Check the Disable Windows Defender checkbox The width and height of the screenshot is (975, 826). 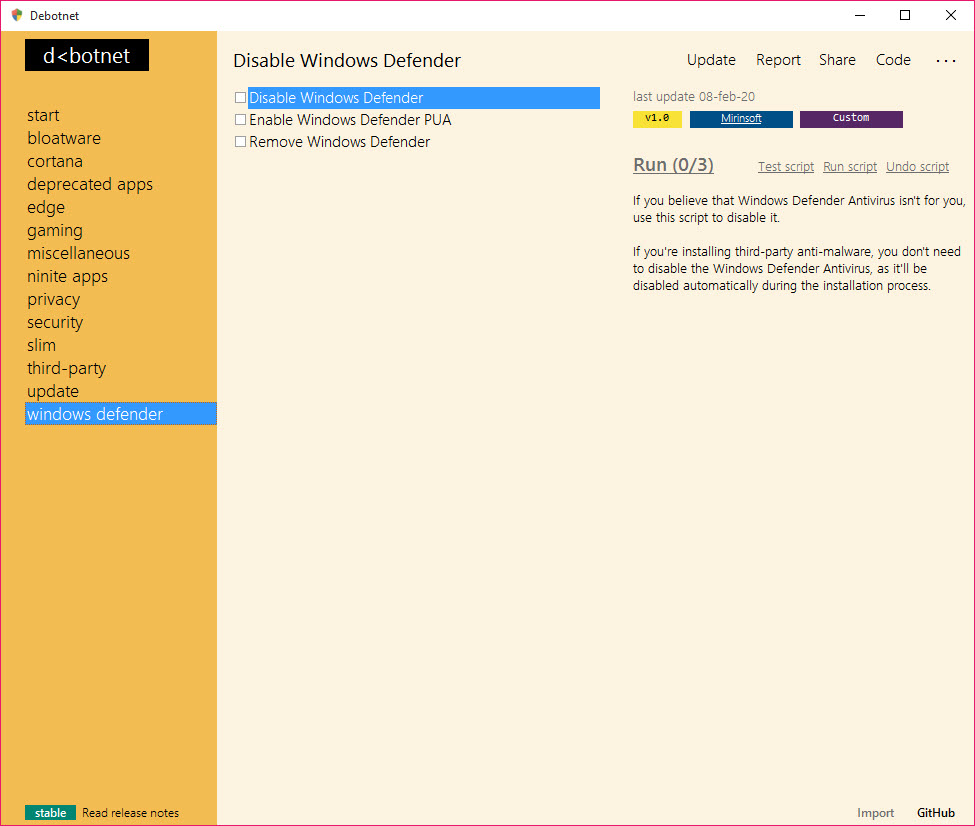[240, 98]
